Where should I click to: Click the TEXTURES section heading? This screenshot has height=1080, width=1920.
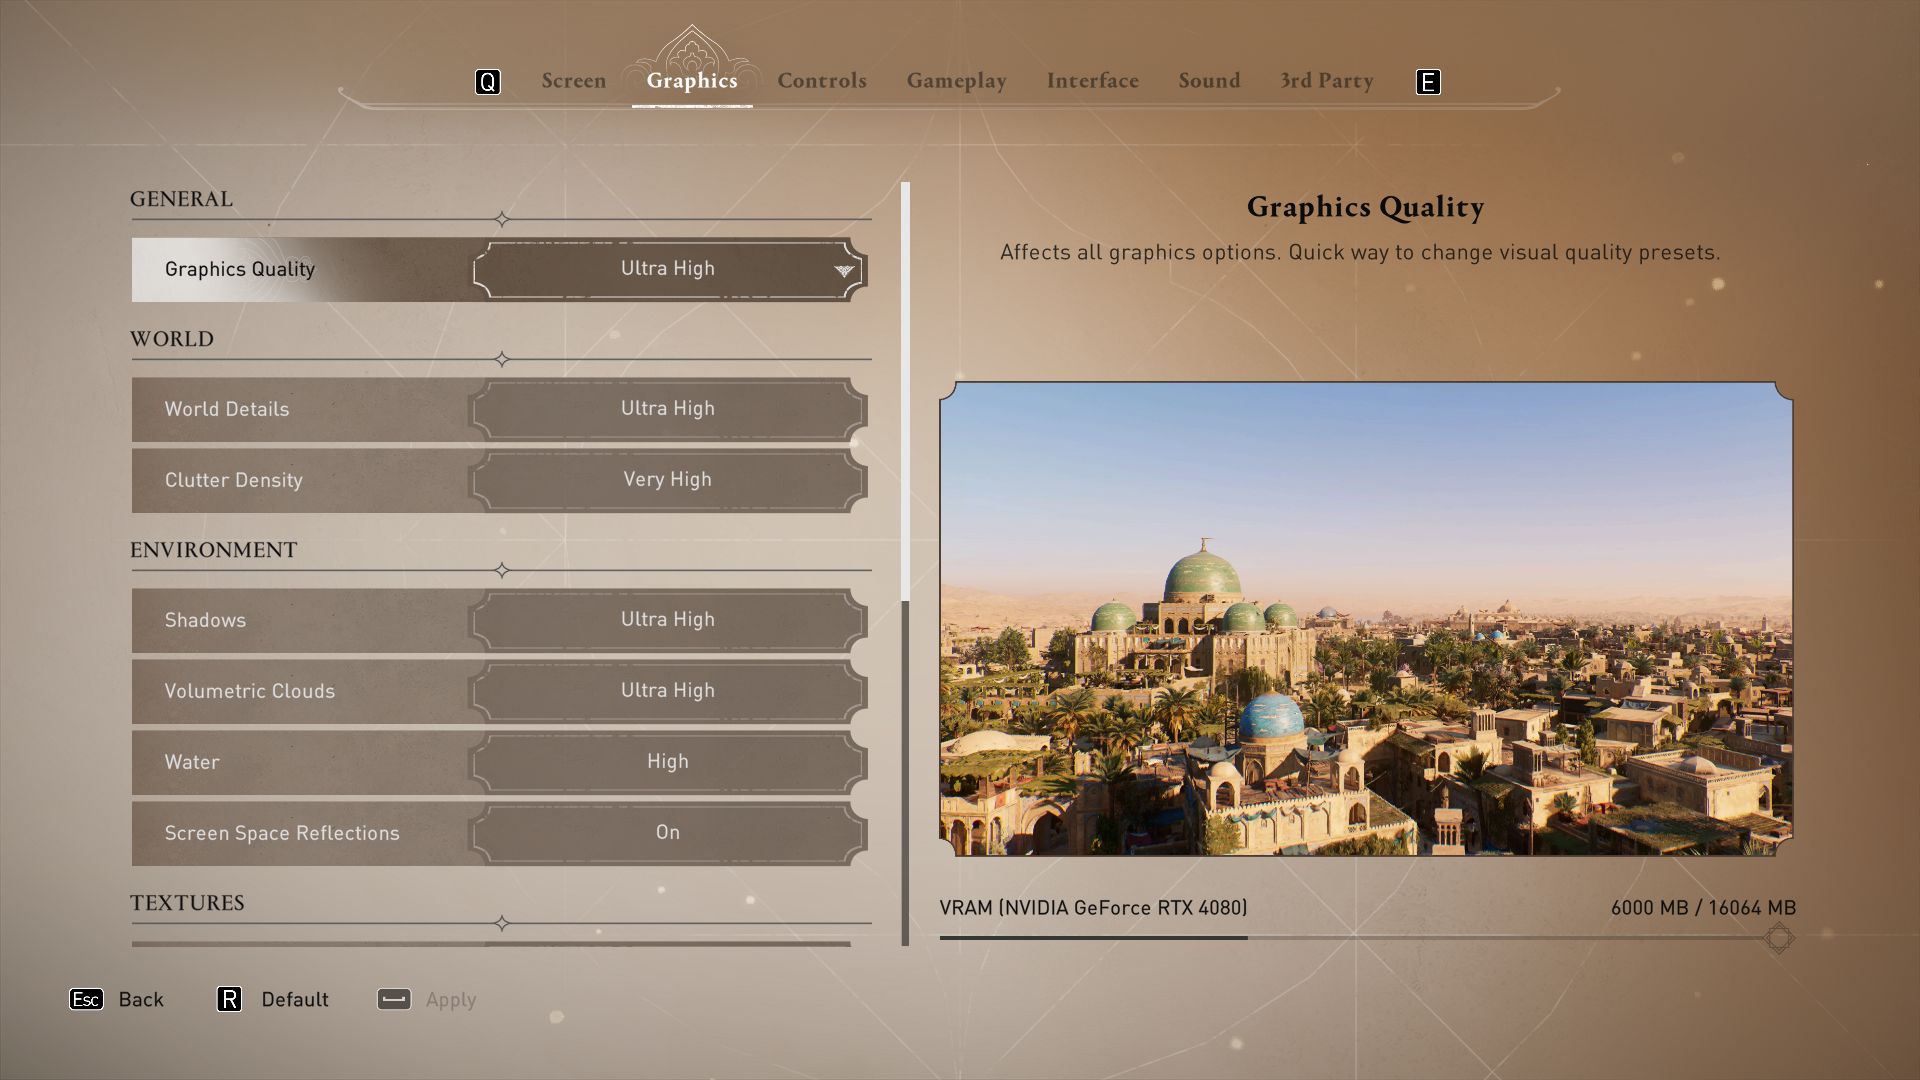pos(187,903)
